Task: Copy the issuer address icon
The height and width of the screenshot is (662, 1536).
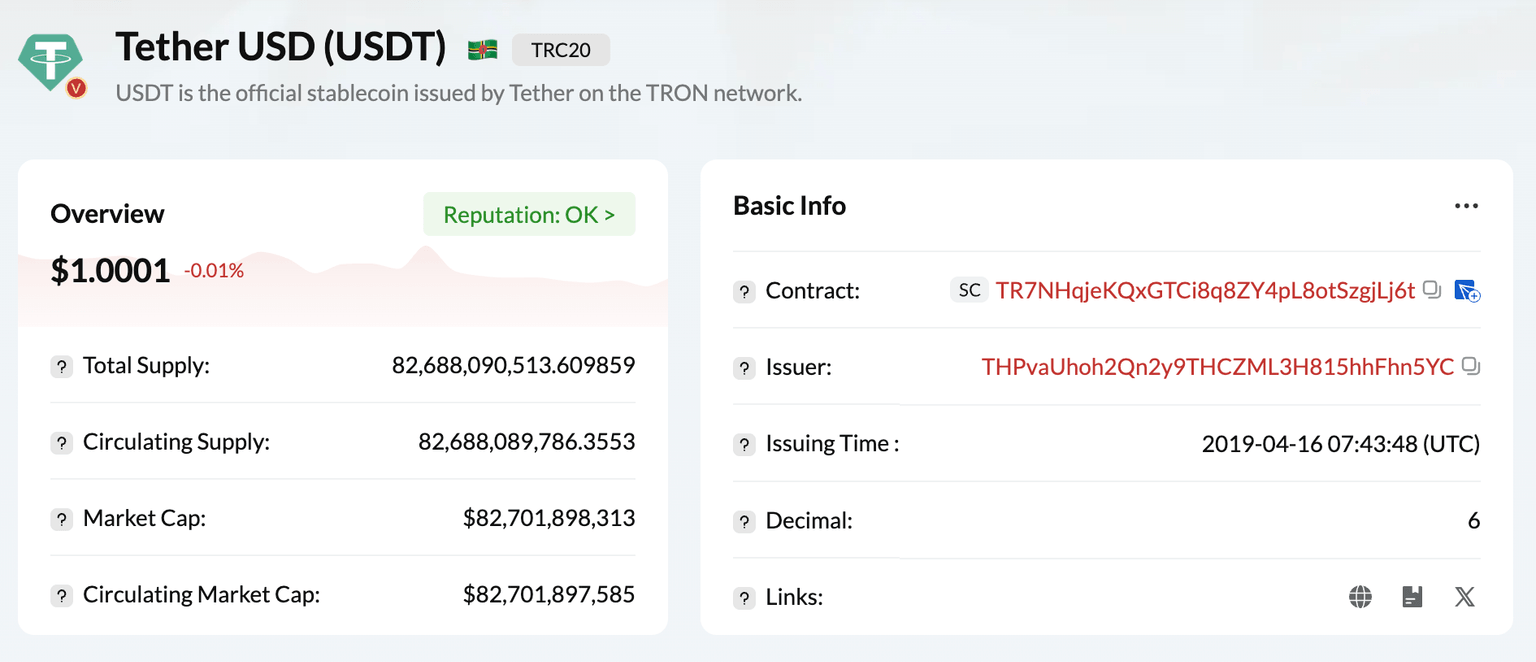Action: tap(1470, 366)
